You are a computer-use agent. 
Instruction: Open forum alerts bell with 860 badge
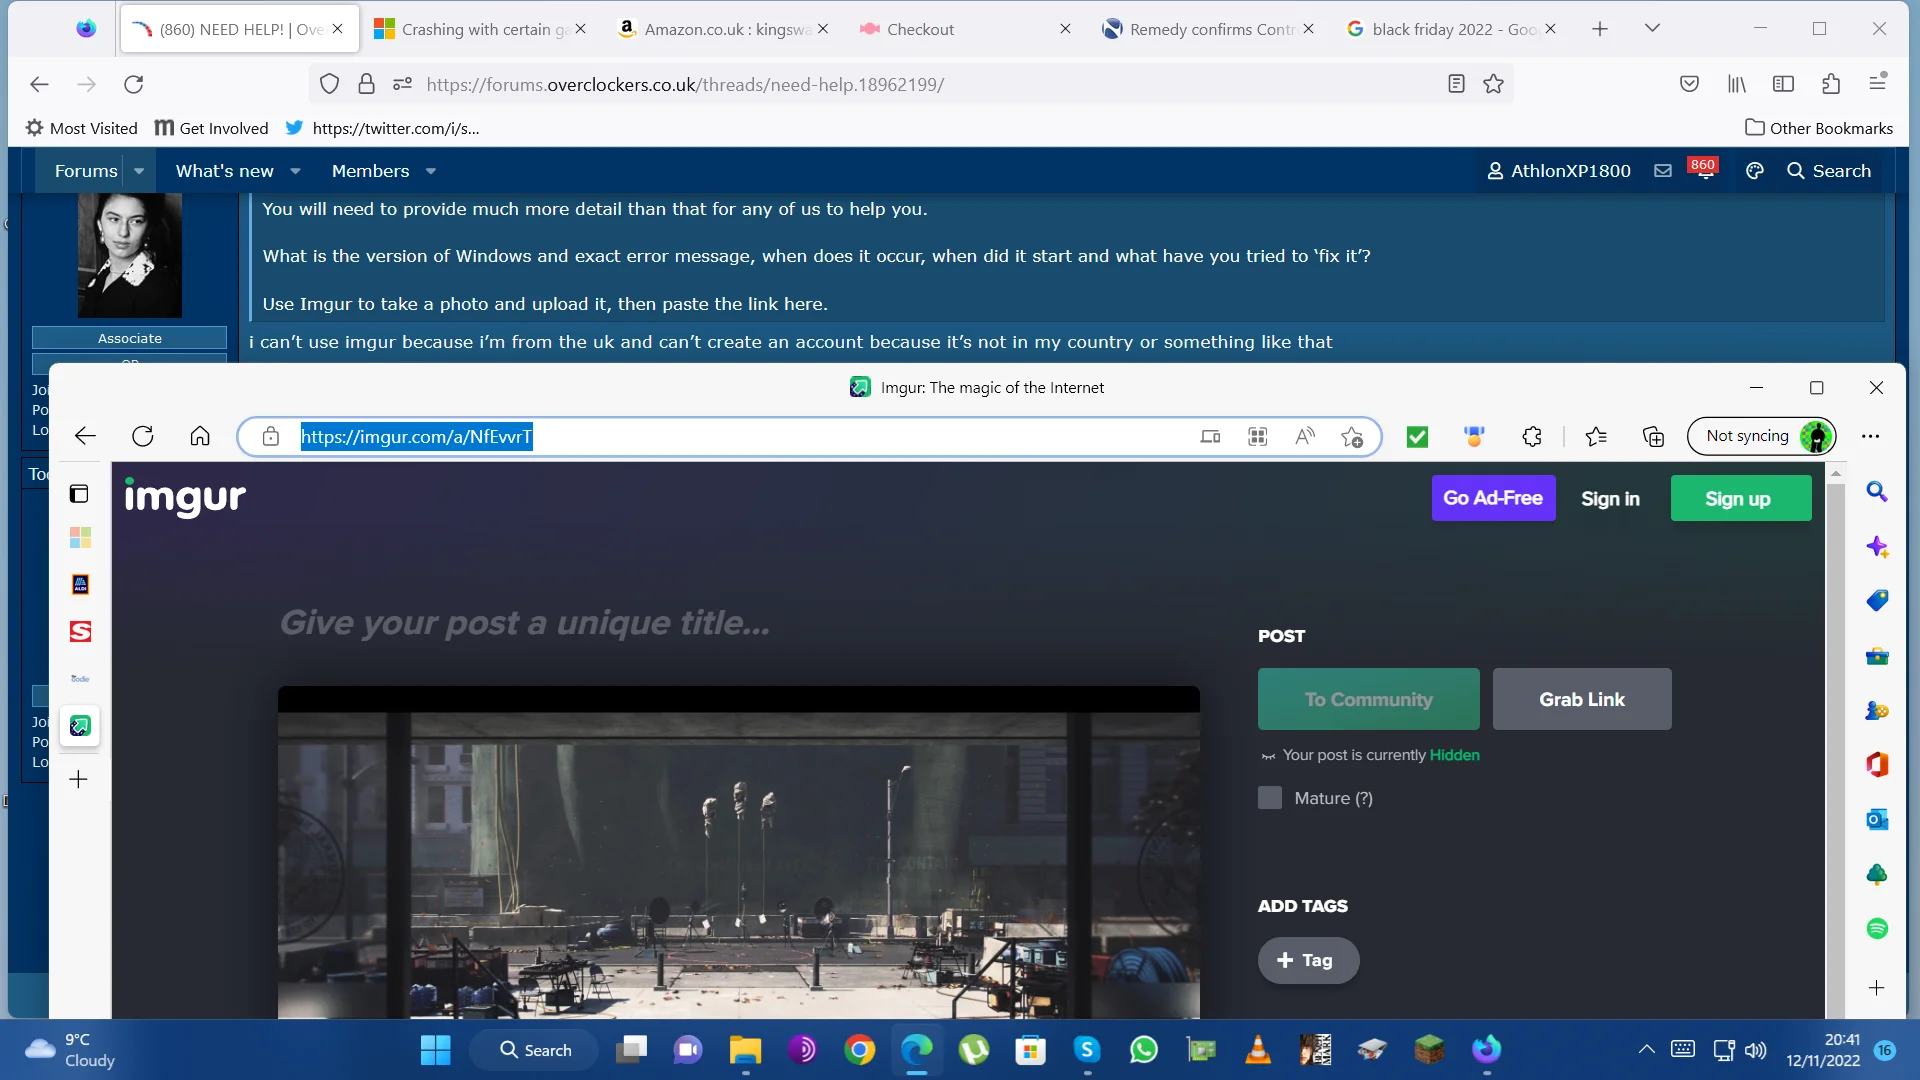(1704, 170)
